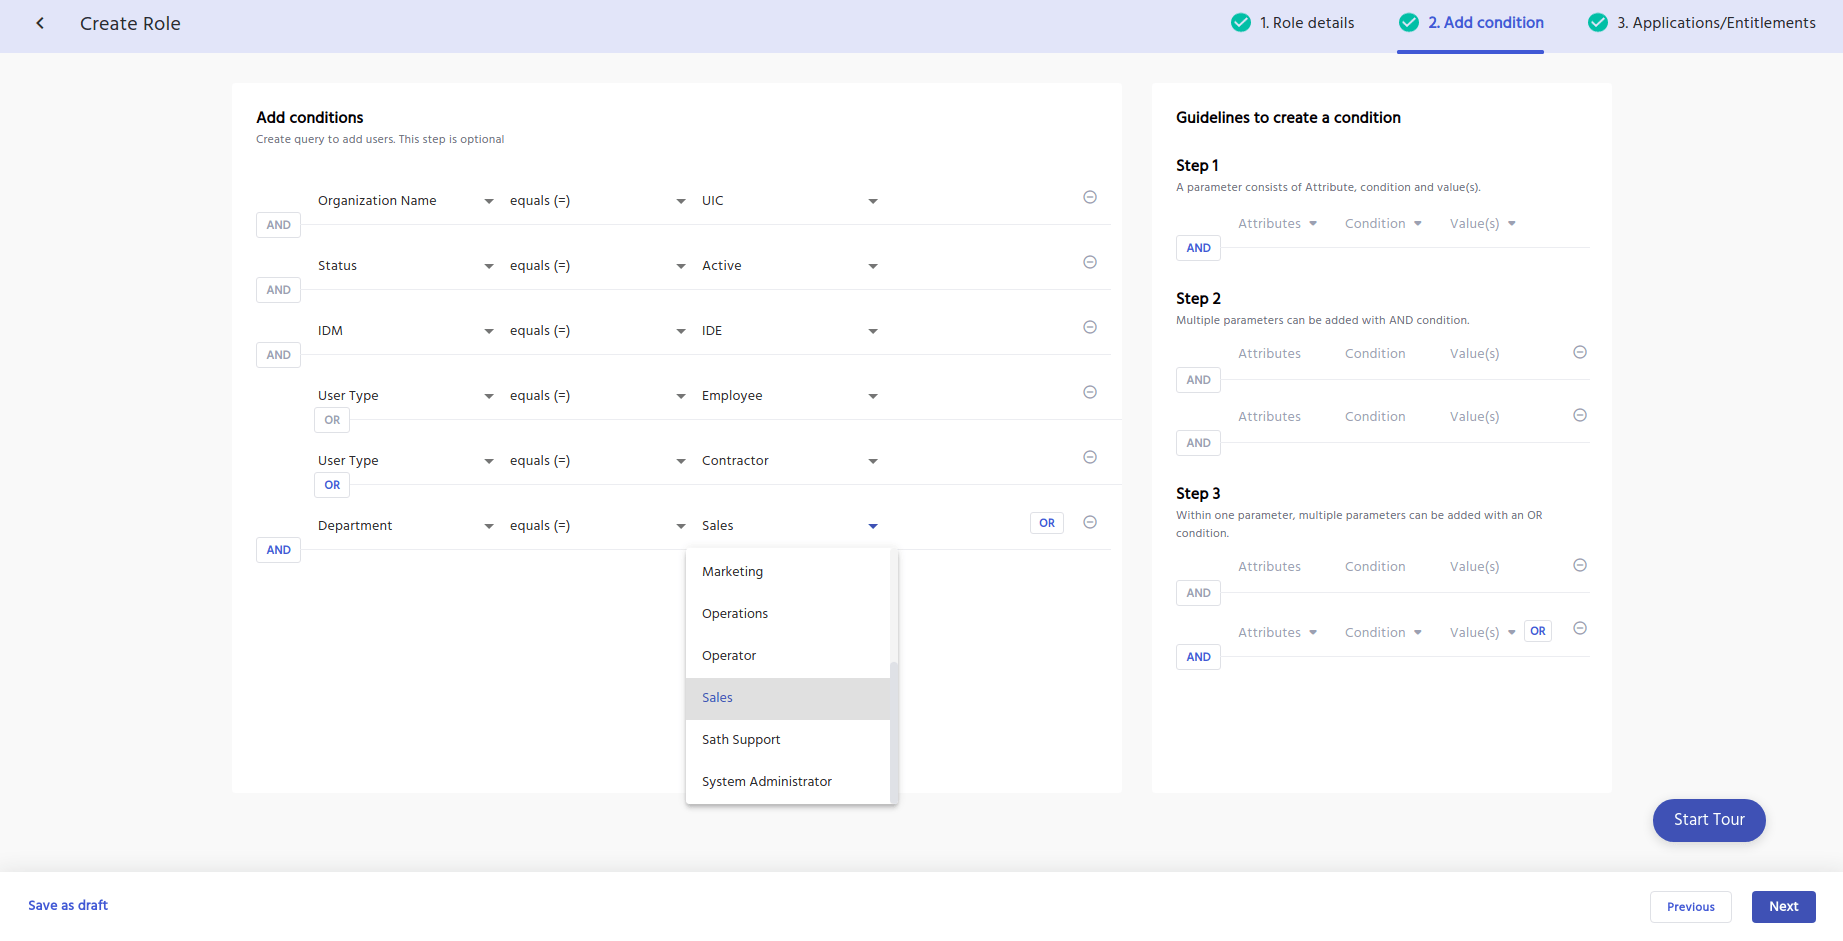Remove the Status condition row
This screenshot has height=941, width=1843.
(1090, 262)
